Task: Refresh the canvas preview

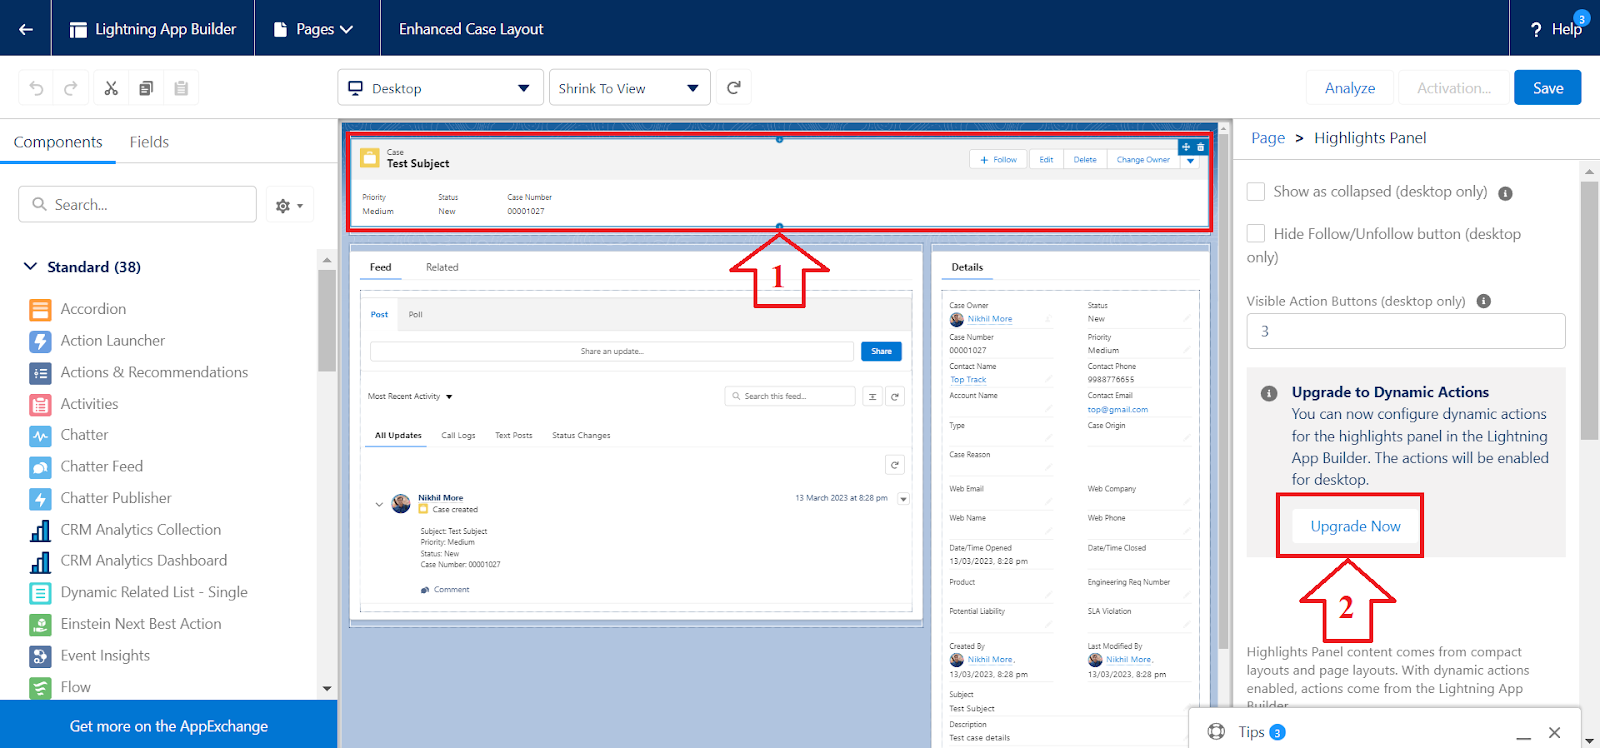Action: (734, 88)
